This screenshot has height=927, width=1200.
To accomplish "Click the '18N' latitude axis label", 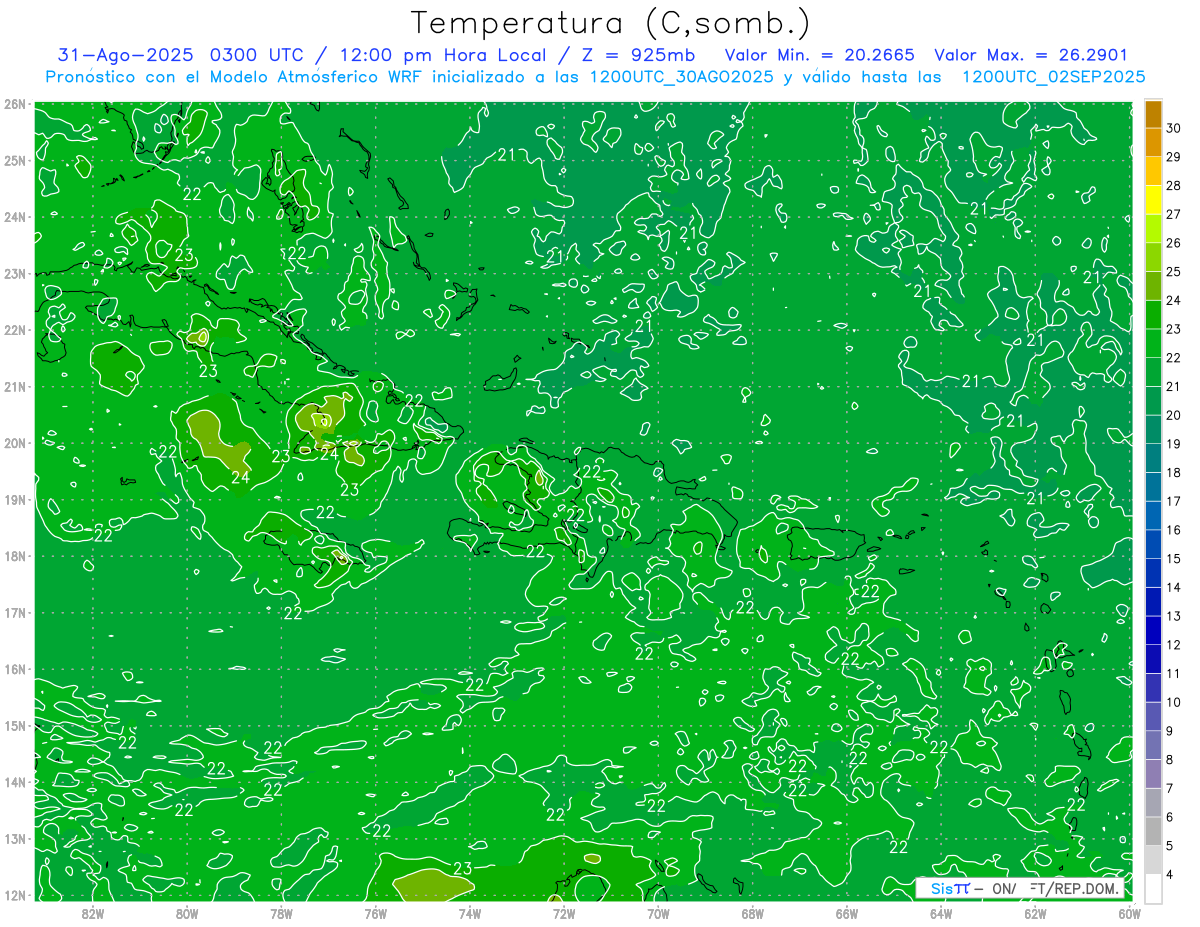I will (x=14, y=556).
